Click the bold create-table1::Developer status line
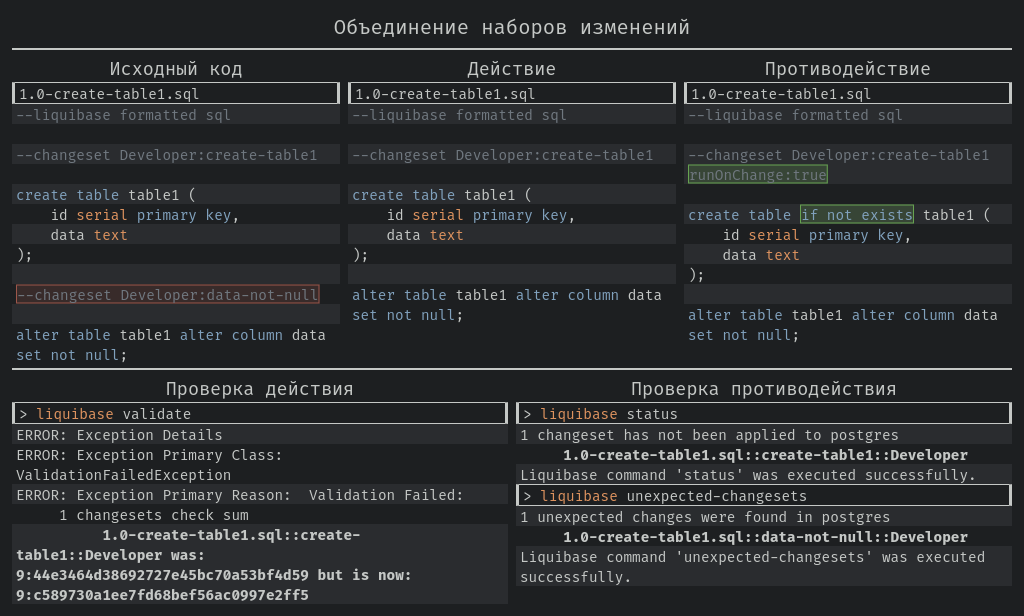 tap(765, 455)
